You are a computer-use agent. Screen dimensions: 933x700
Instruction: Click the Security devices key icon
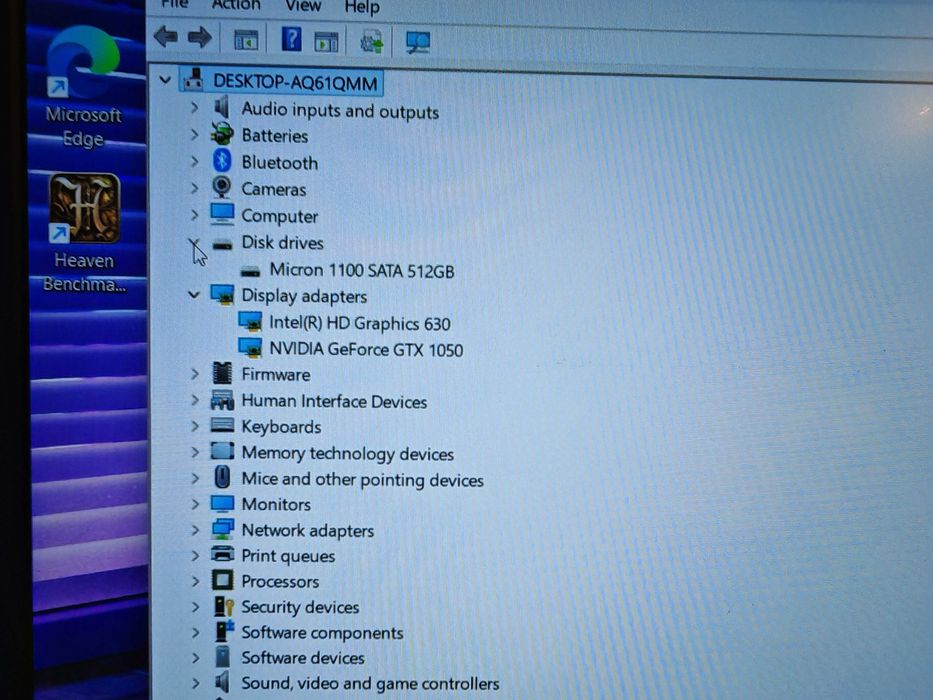(x=224, y=607)
